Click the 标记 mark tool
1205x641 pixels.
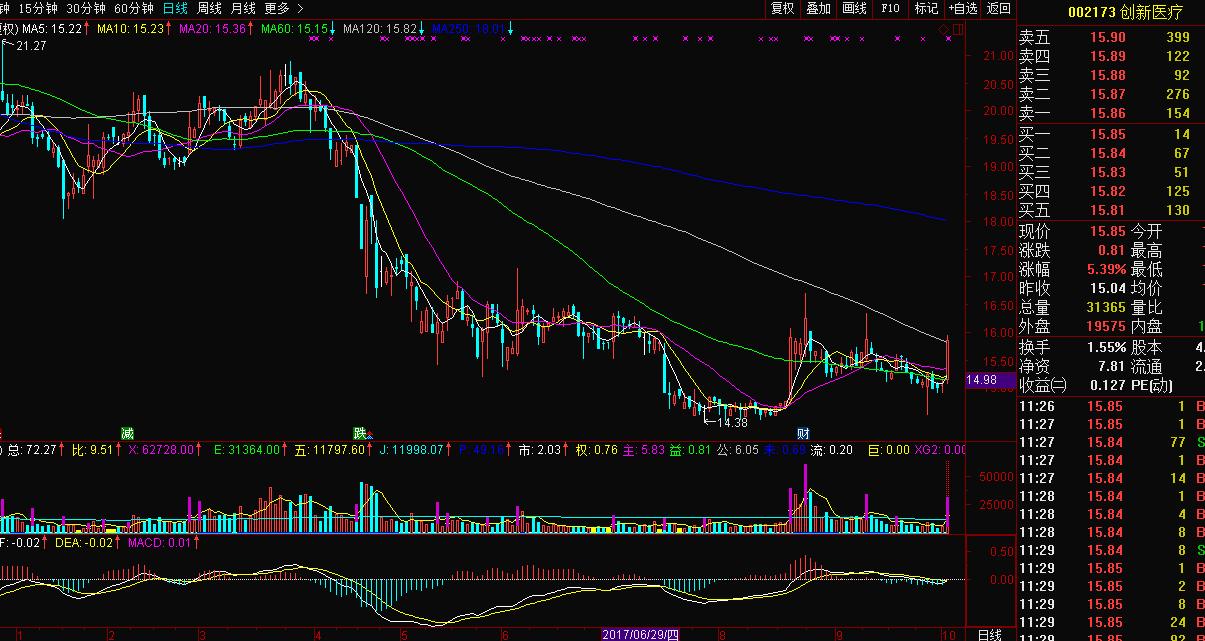926,8
